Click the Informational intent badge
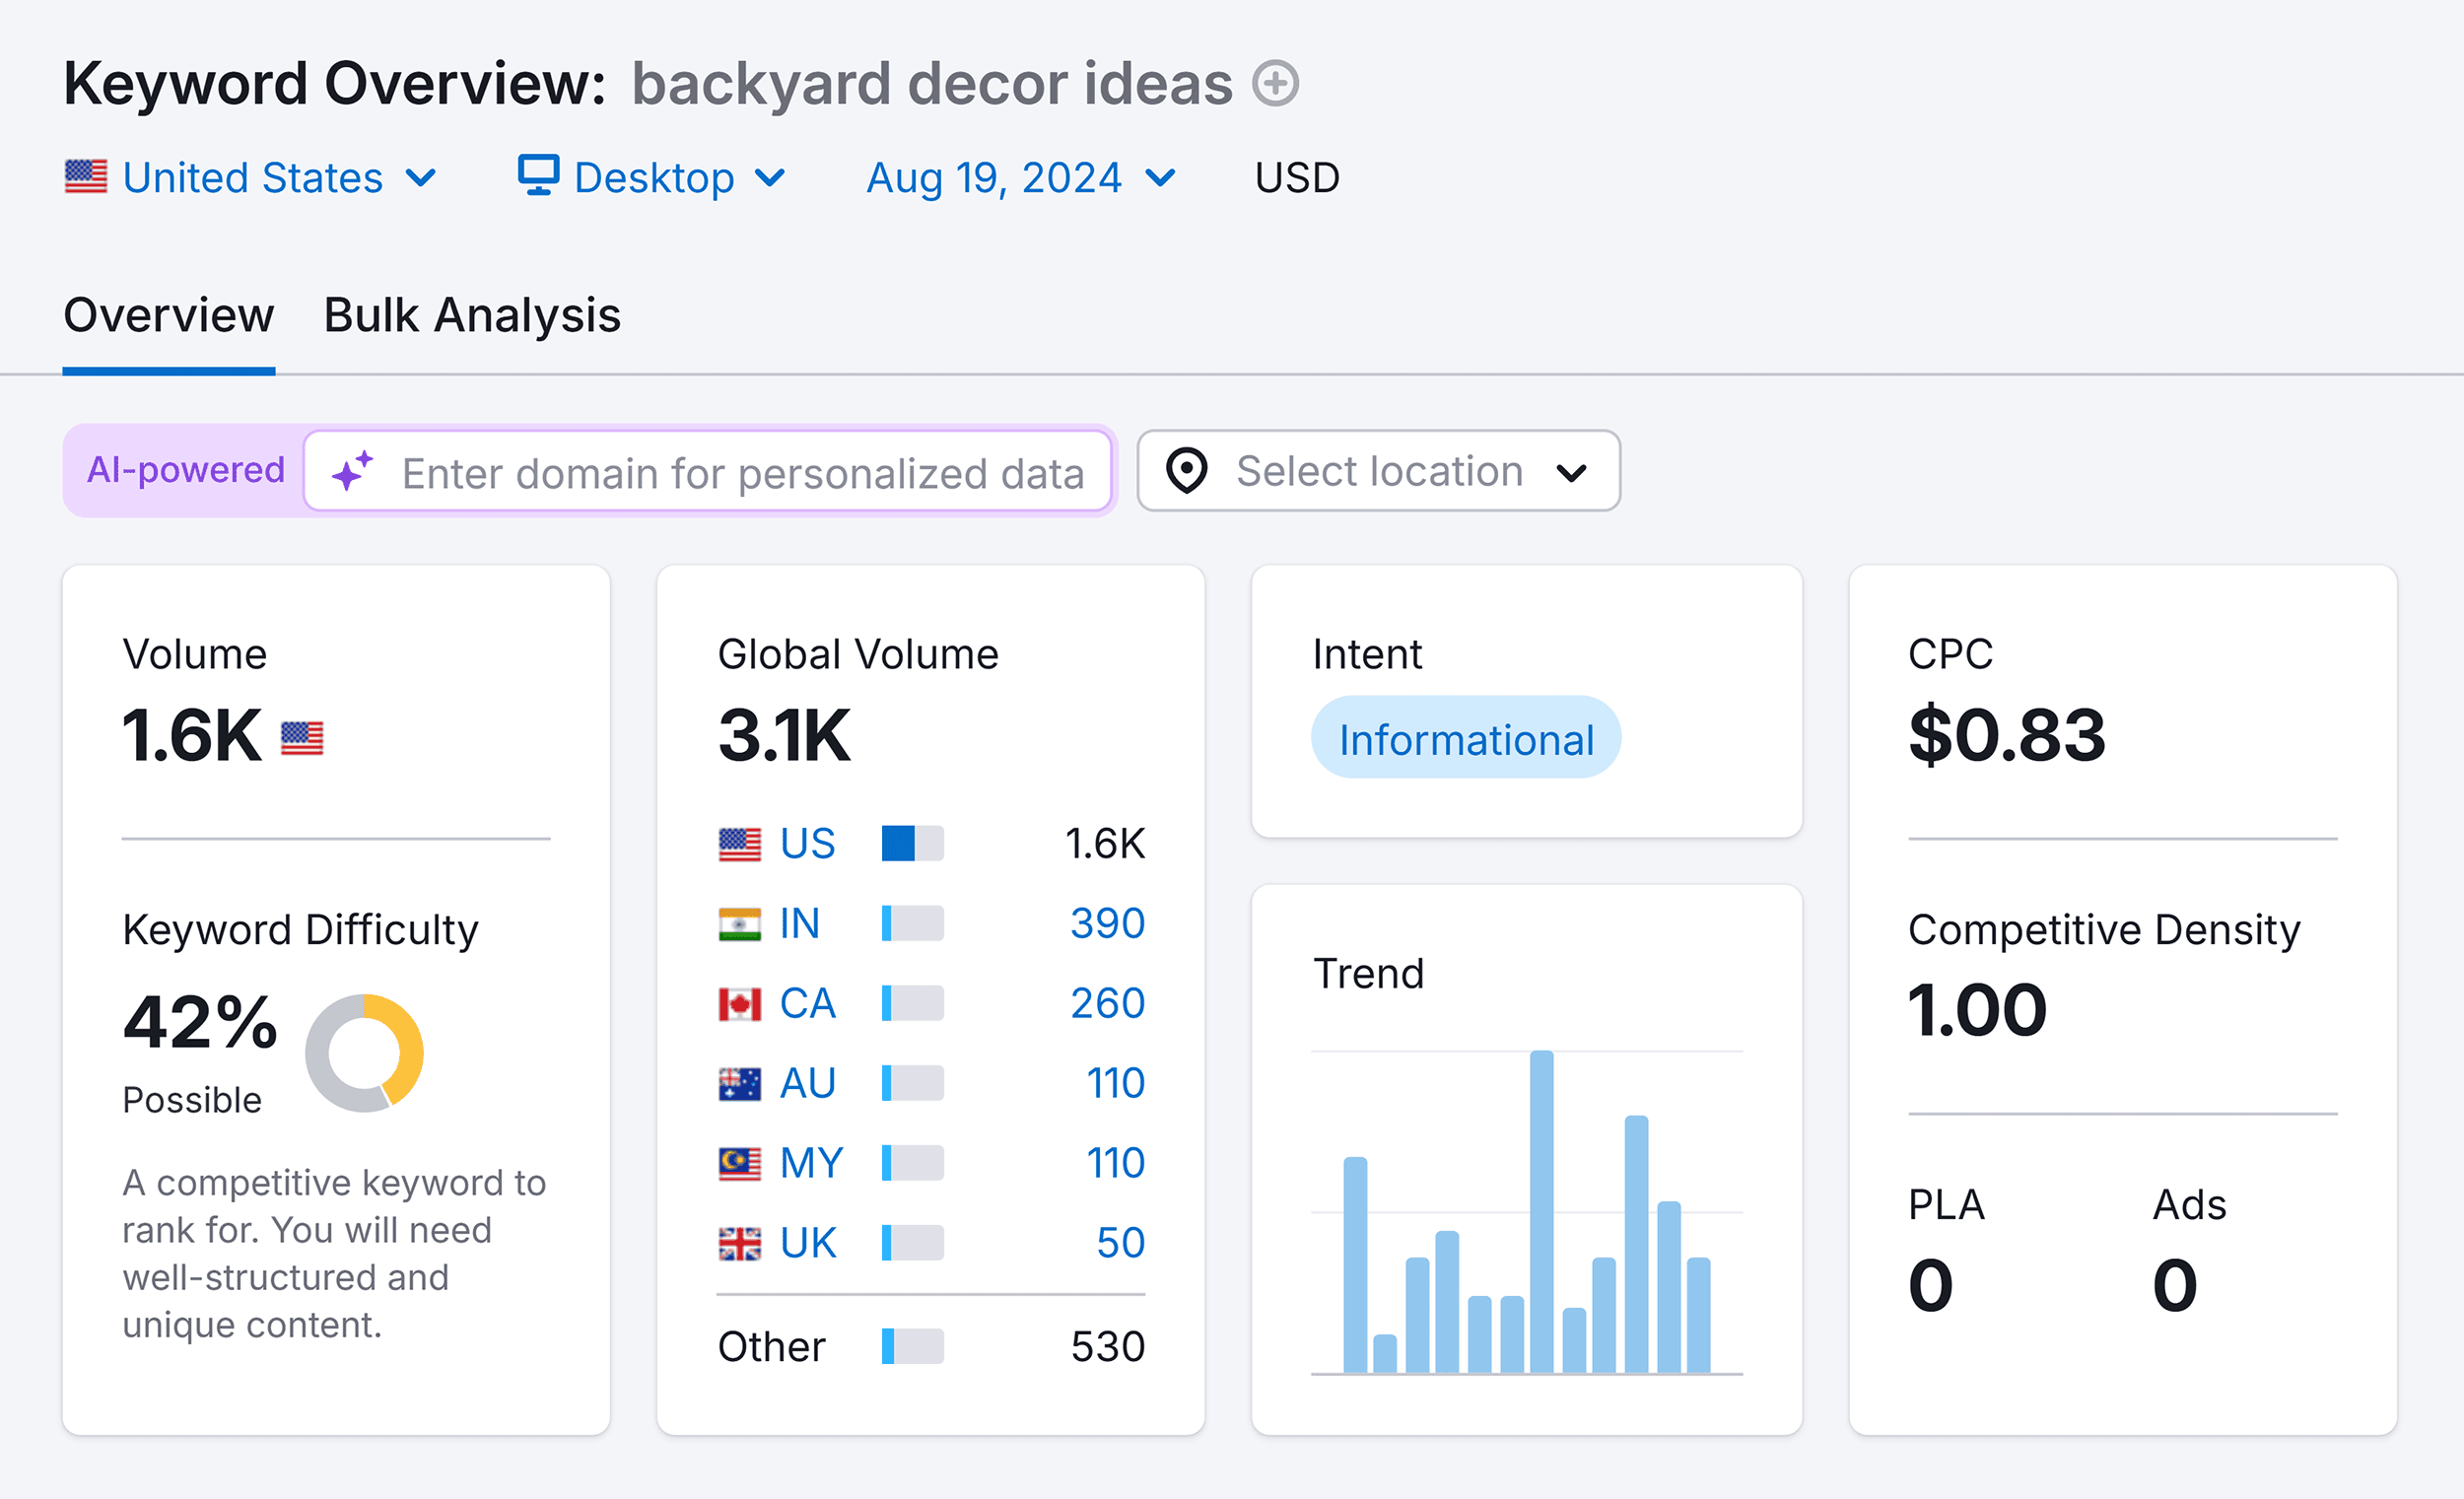Screen dimensions: 2464x1499 click(1465, 737)
